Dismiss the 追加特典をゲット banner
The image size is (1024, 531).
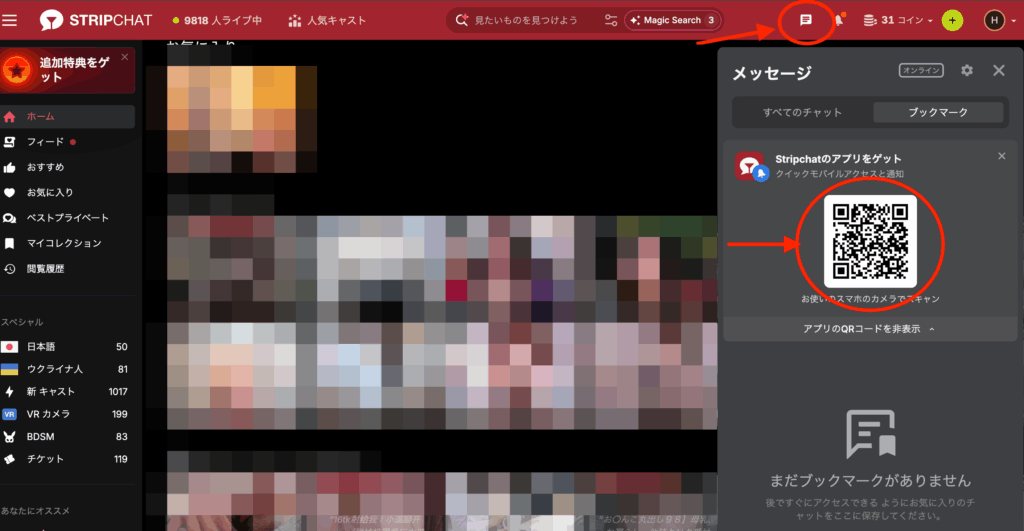click(125, 57)
